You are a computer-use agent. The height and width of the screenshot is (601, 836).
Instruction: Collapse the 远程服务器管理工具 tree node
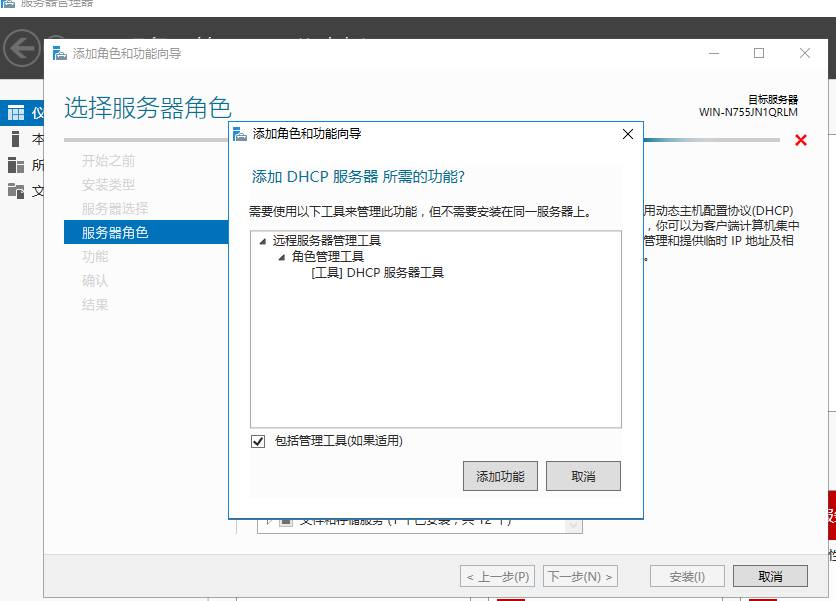[263, 241]
